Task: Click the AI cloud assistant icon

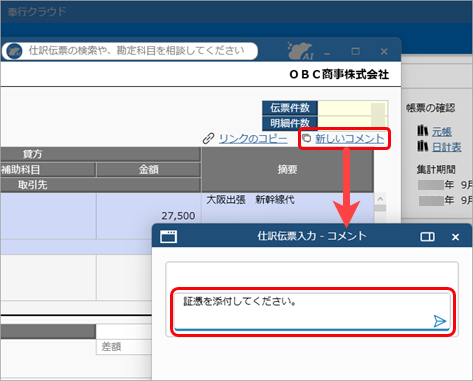Action: coord(300,51)
